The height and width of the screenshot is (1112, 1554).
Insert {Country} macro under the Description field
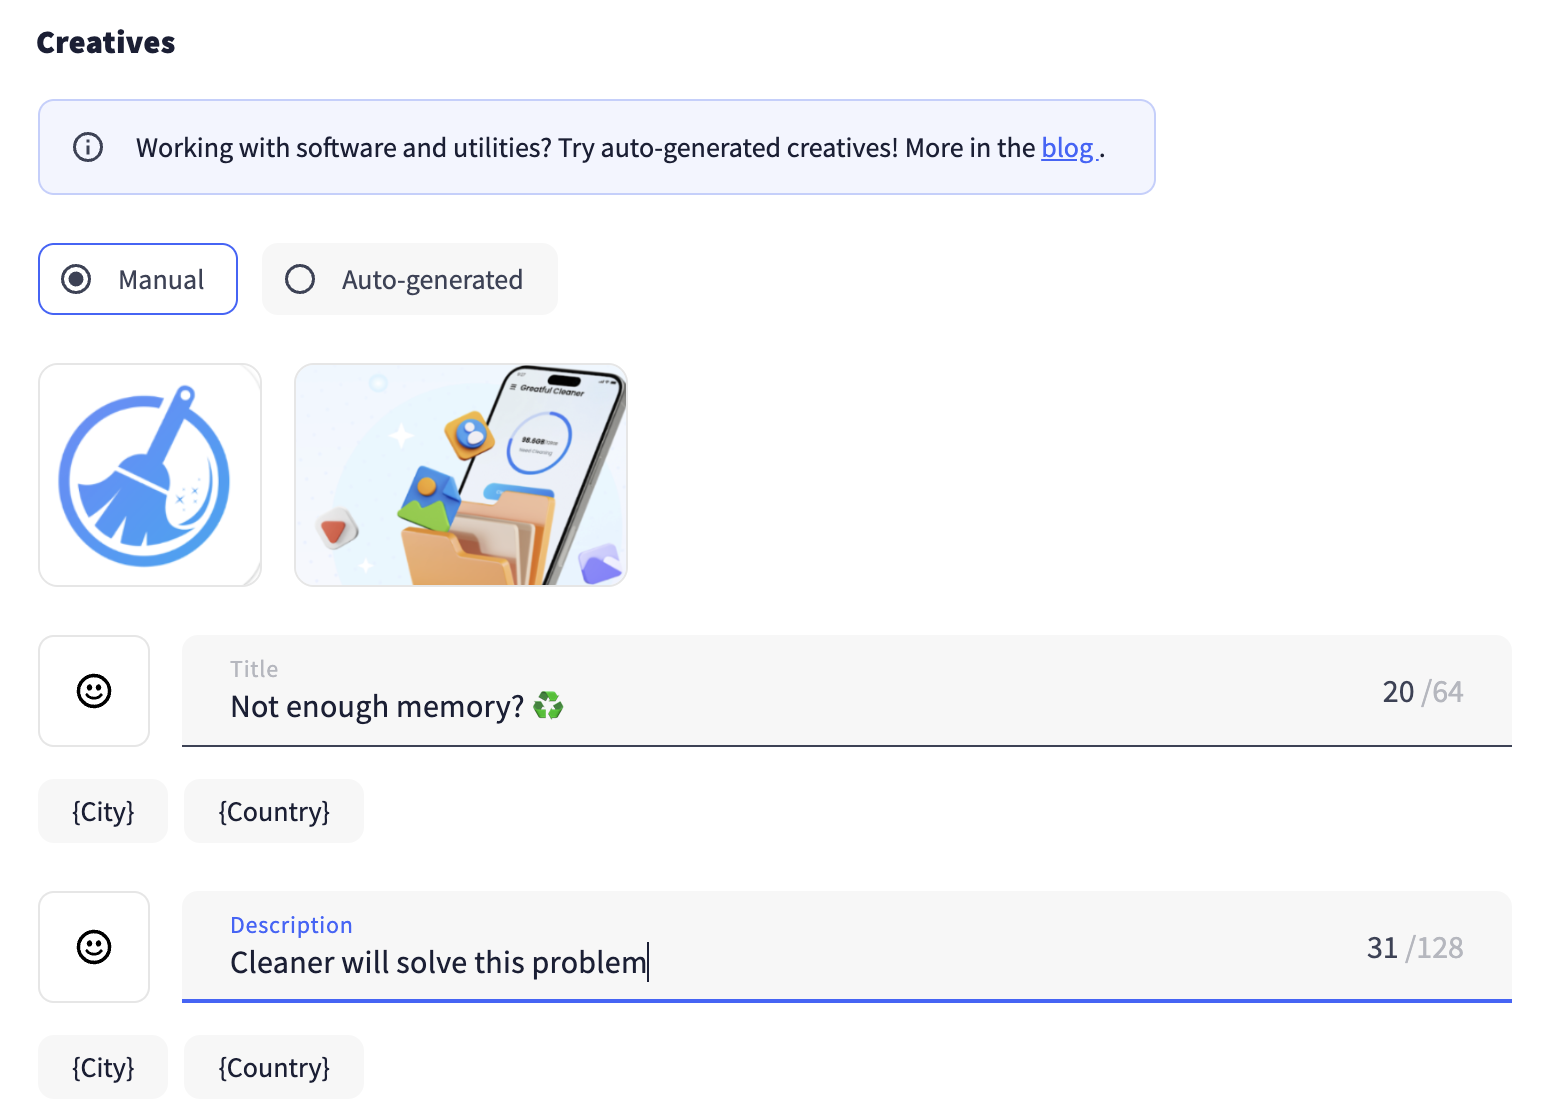[274, 1067]
